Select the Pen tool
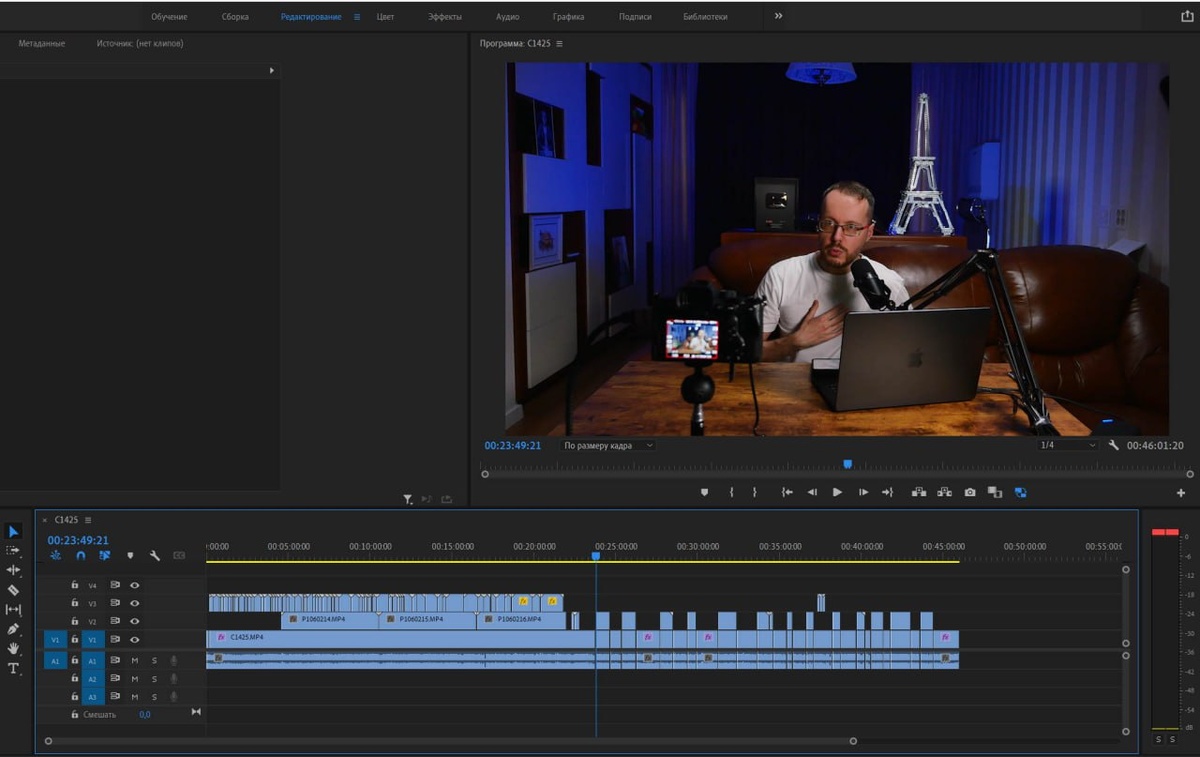The image size is (1200, 757). [13, 629]
